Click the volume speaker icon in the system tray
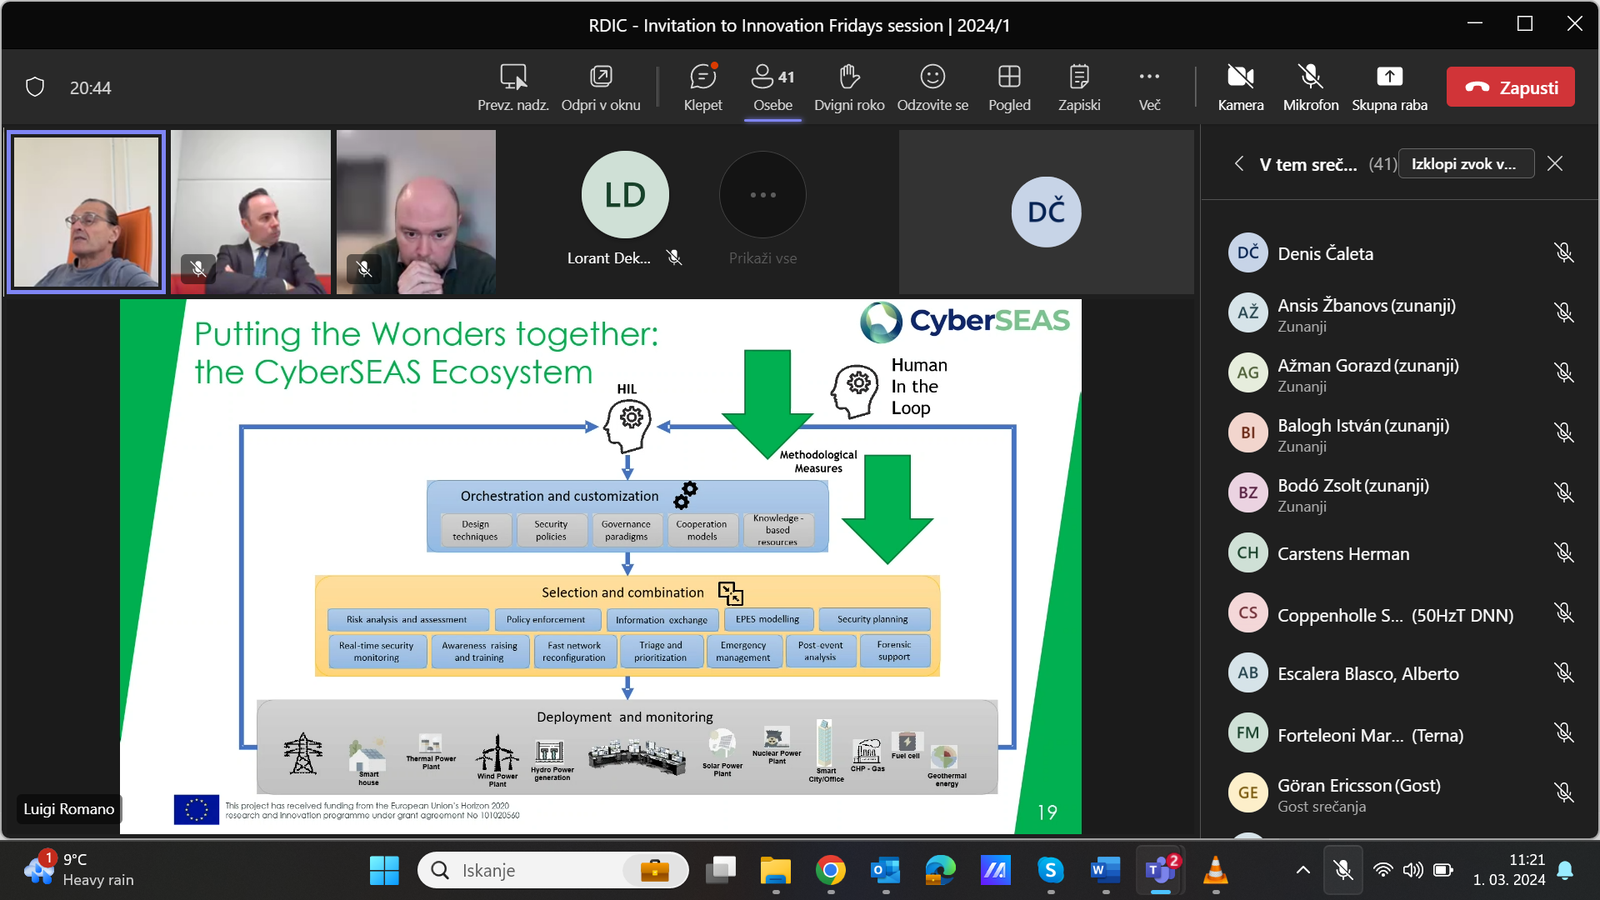The image size is (1600, 900). tap(1413, 870)
